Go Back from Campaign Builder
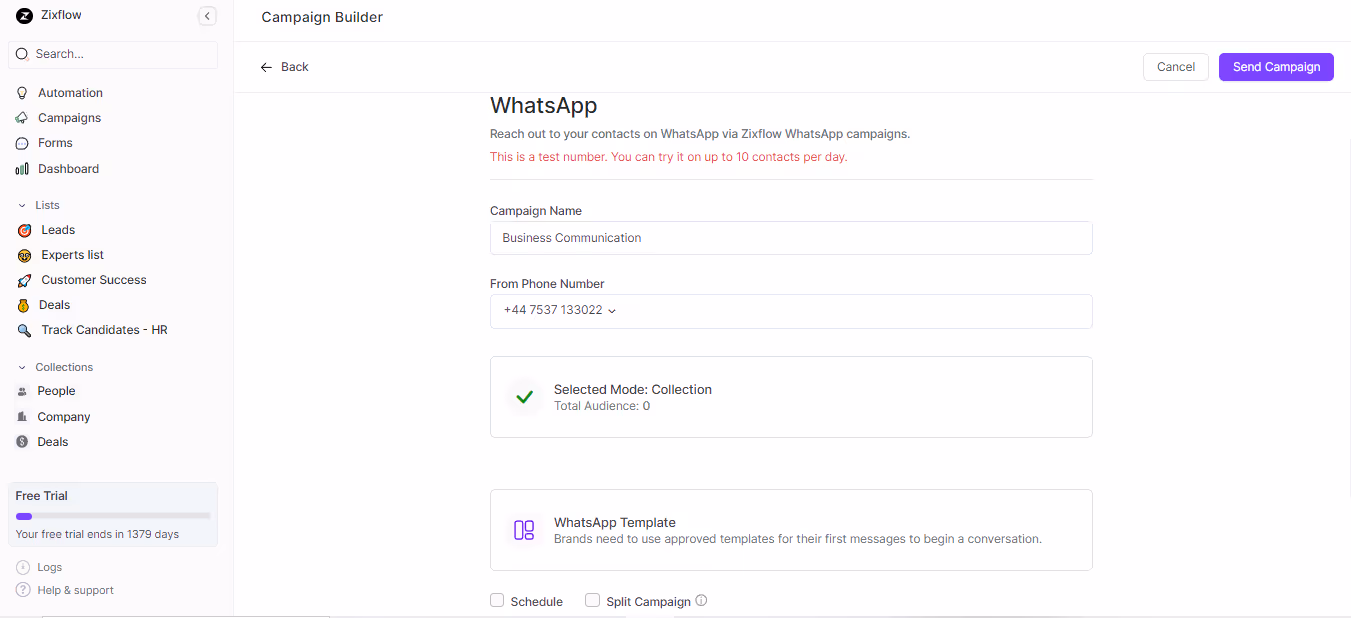1351x618 pixels. point(285,67)
